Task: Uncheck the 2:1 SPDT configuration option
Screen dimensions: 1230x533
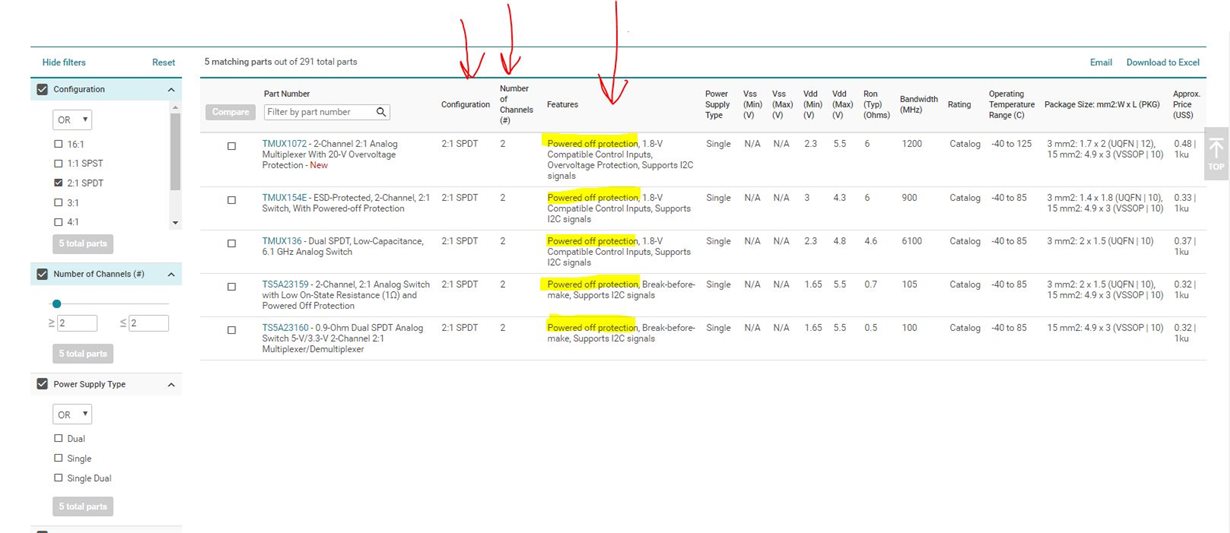Action: point(58,183)
